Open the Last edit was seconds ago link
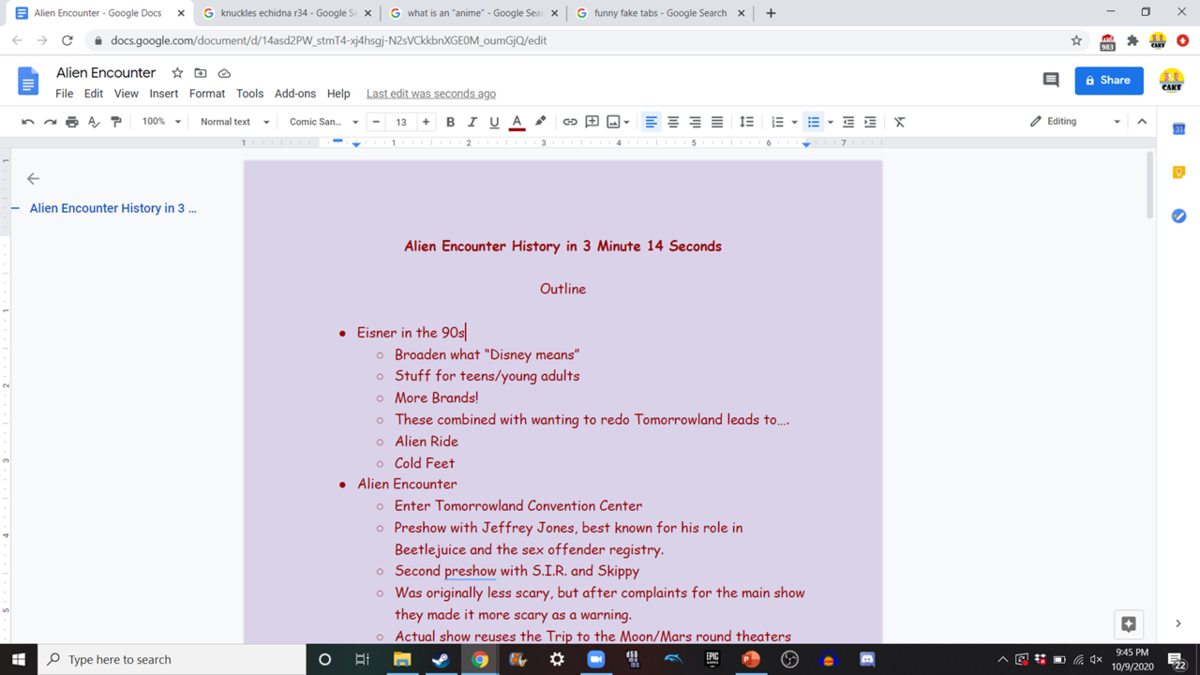Viewport: 1200px width, 675px height. 431,94
